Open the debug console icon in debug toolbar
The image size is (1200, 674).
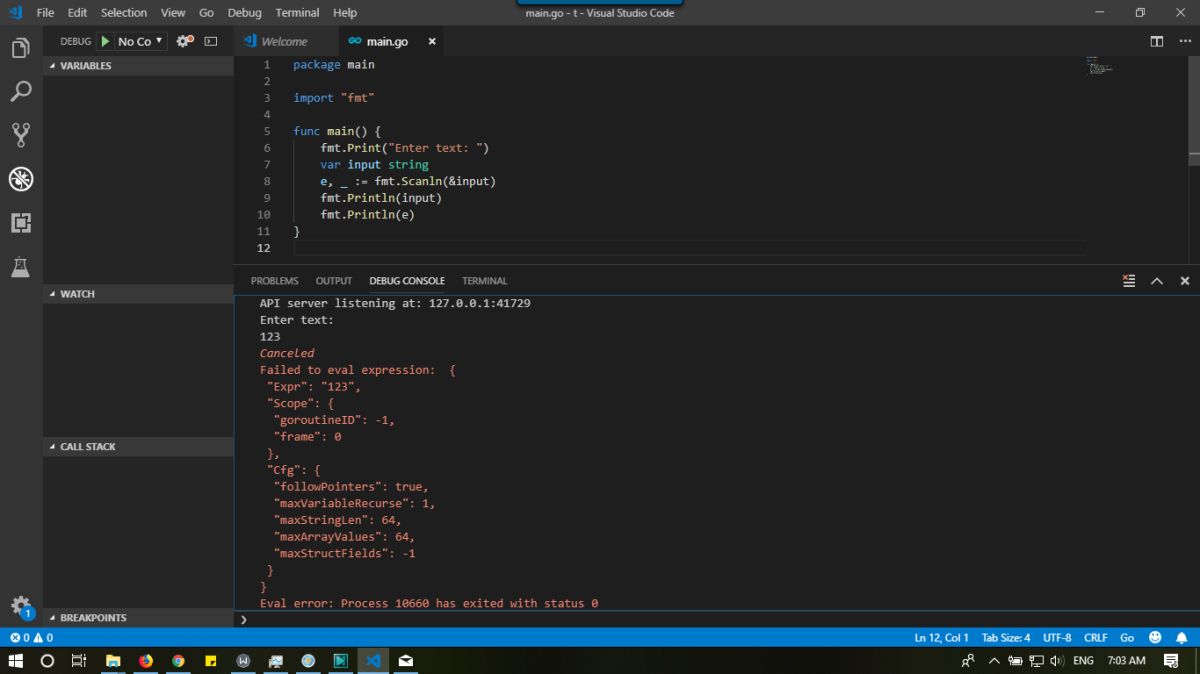pos(211,41)
